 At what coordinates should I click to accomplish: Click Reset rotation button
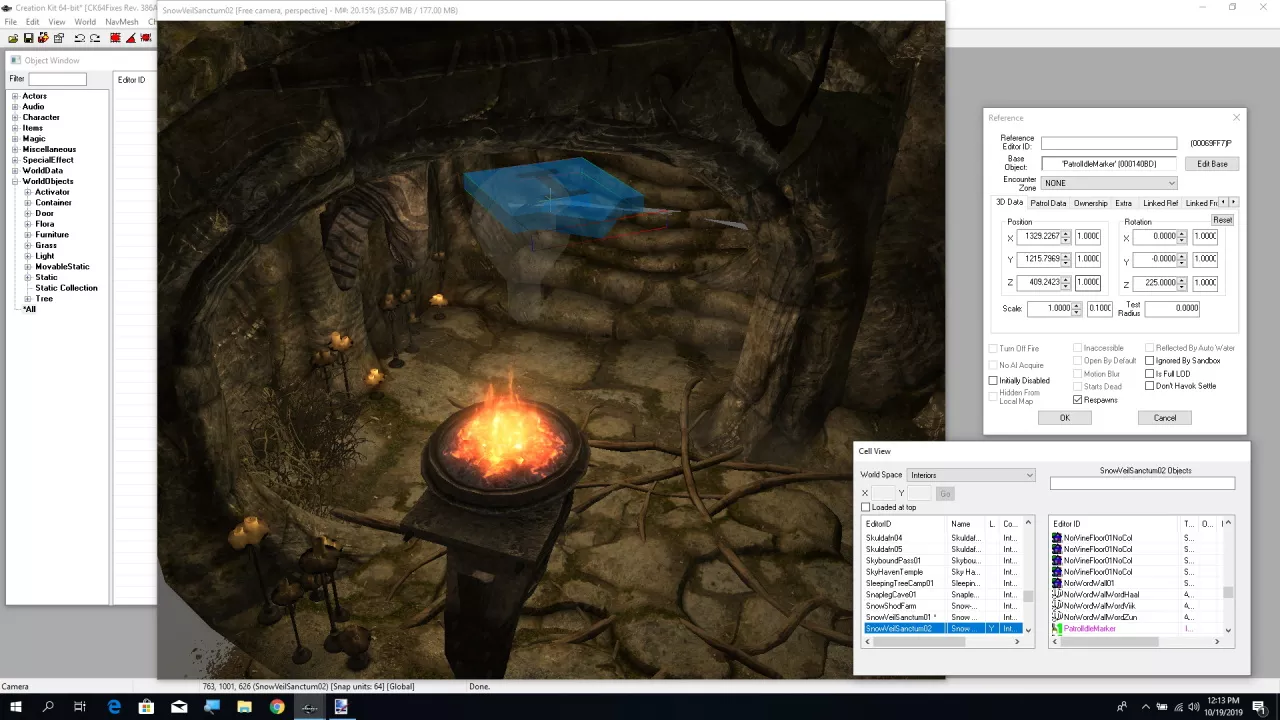click(x=1222, y=220)
